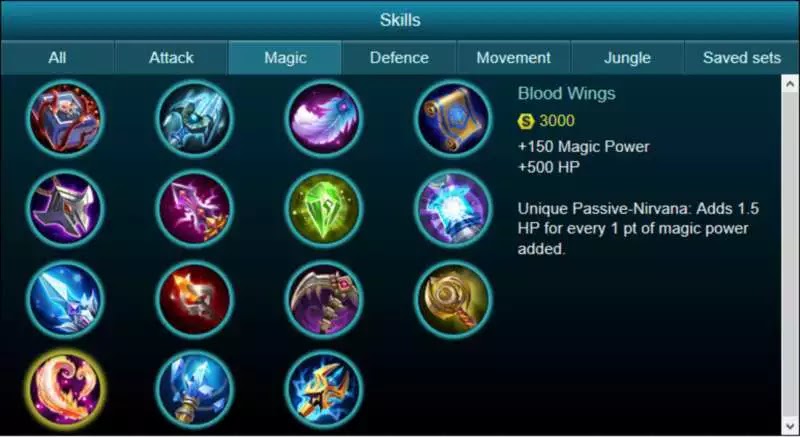The image size is (800, 437).
Task: Switch to the Attack tab
Action: click(x=171, y=58)
